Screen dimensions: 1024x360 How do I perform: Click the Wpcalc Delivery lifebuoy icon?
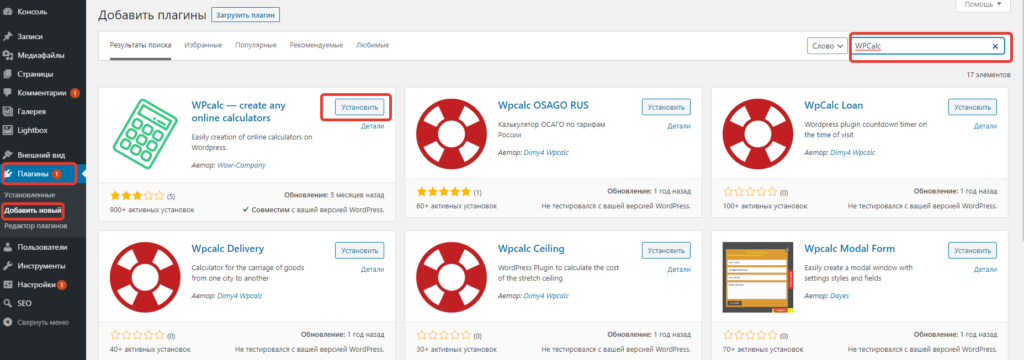(x=145, y=278)
